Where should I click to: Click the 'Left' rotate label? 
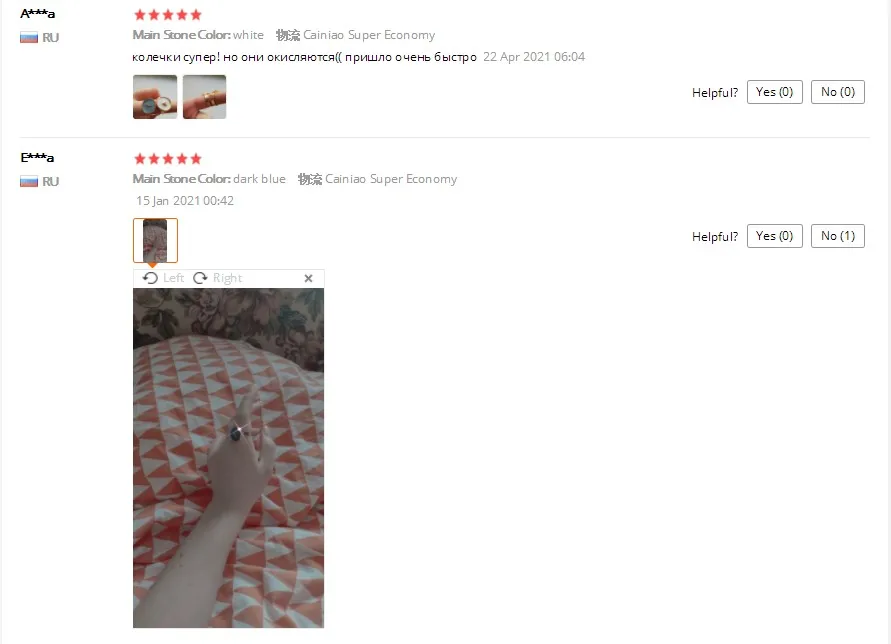(x=173, y=278)
